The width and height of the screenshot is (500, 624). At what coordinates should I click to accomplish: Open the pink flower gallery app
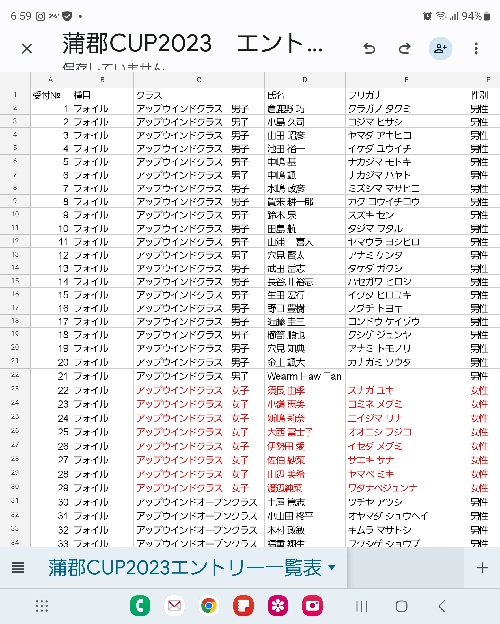(278, 606)
